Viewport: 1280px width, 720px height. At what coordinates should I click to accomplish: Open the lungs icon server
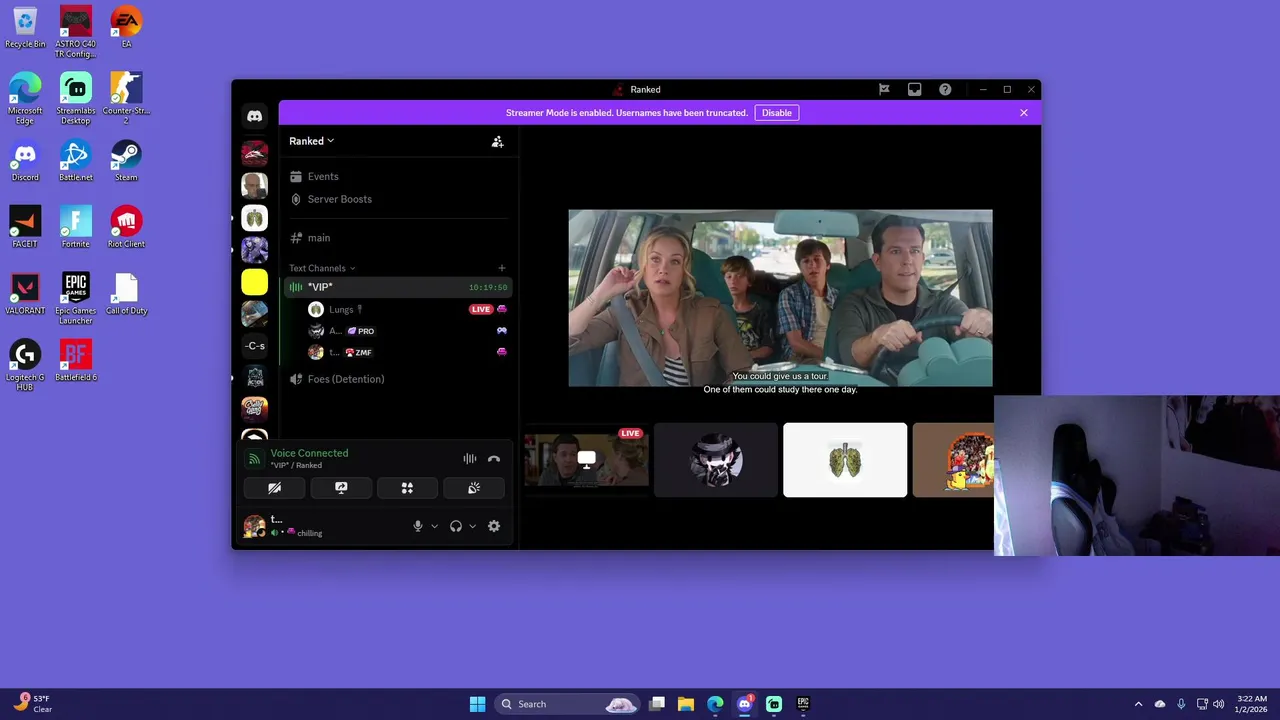255,218
